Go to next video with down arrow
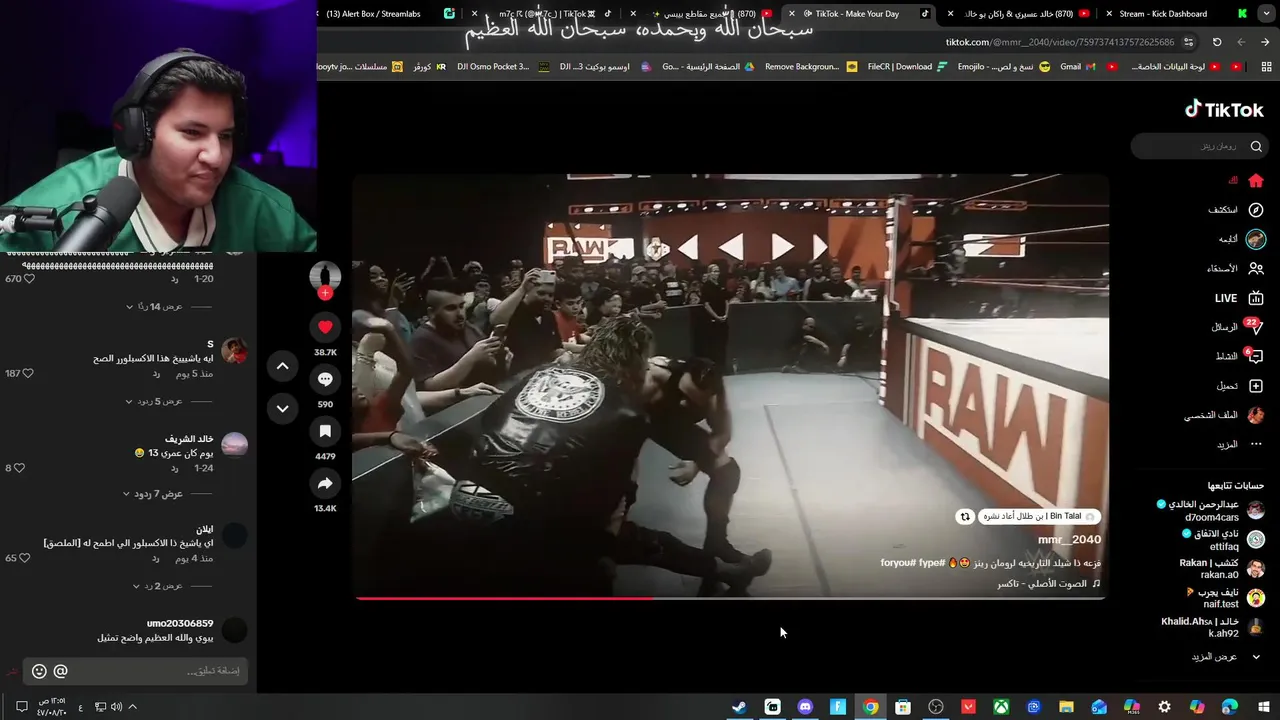1280x720 pixels. tap(282, 408)
